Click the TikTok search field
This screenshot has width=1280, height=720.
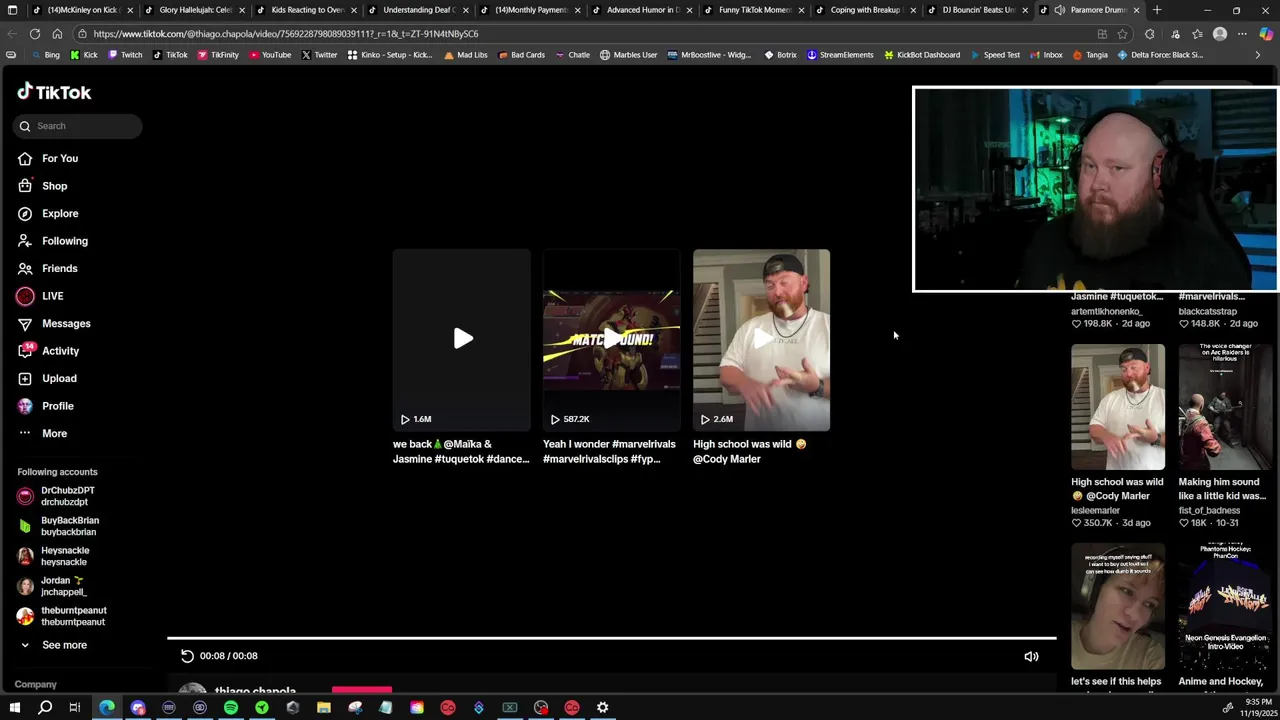coord(78,126)
